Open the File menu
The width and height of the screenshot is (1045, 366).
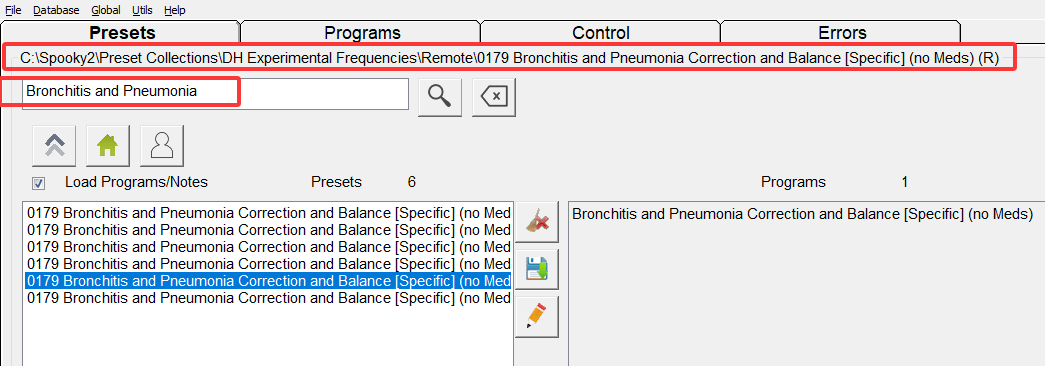pos(13,10)
